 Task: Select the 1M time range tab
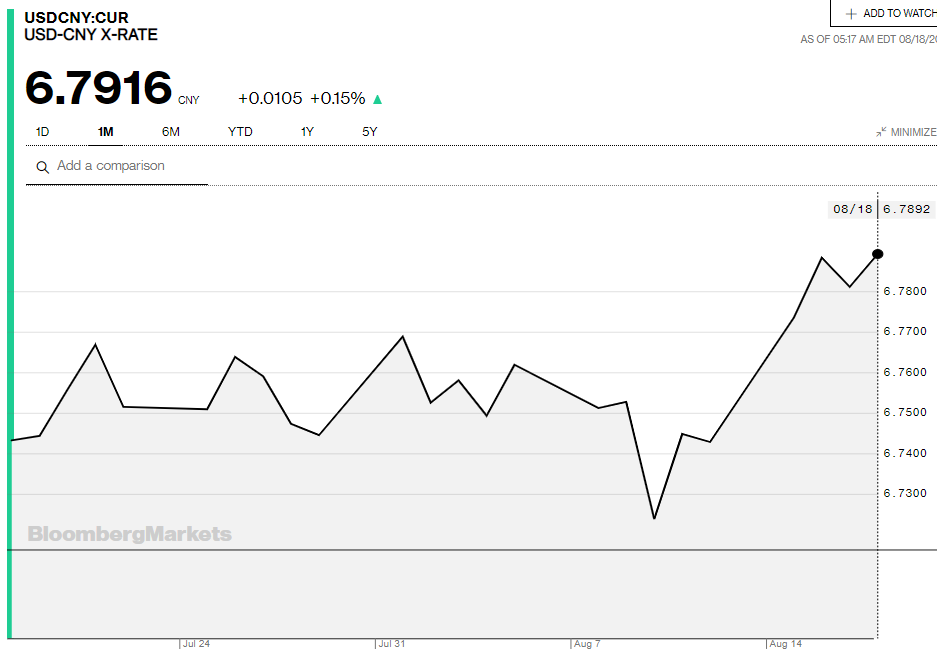pos(105,132)
